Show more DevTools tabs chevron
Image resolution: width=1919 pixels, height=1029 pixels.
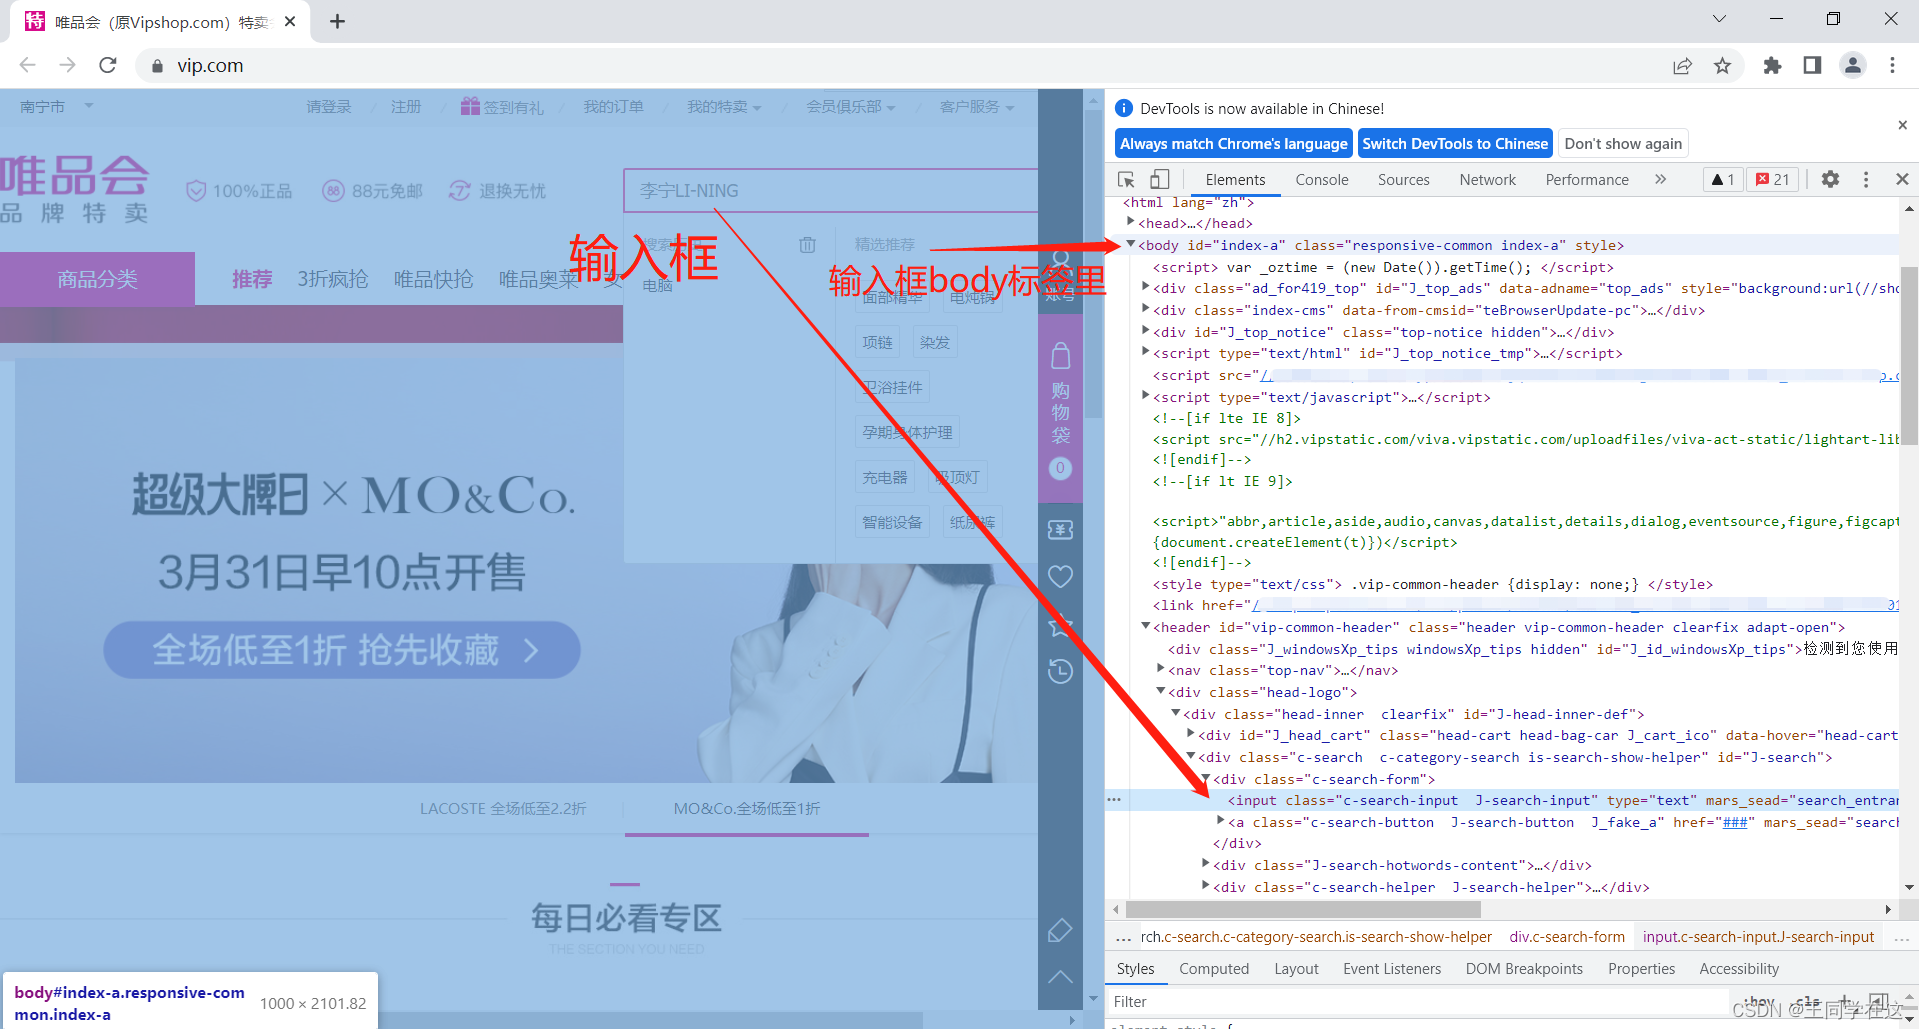(x=1661, y=179)
